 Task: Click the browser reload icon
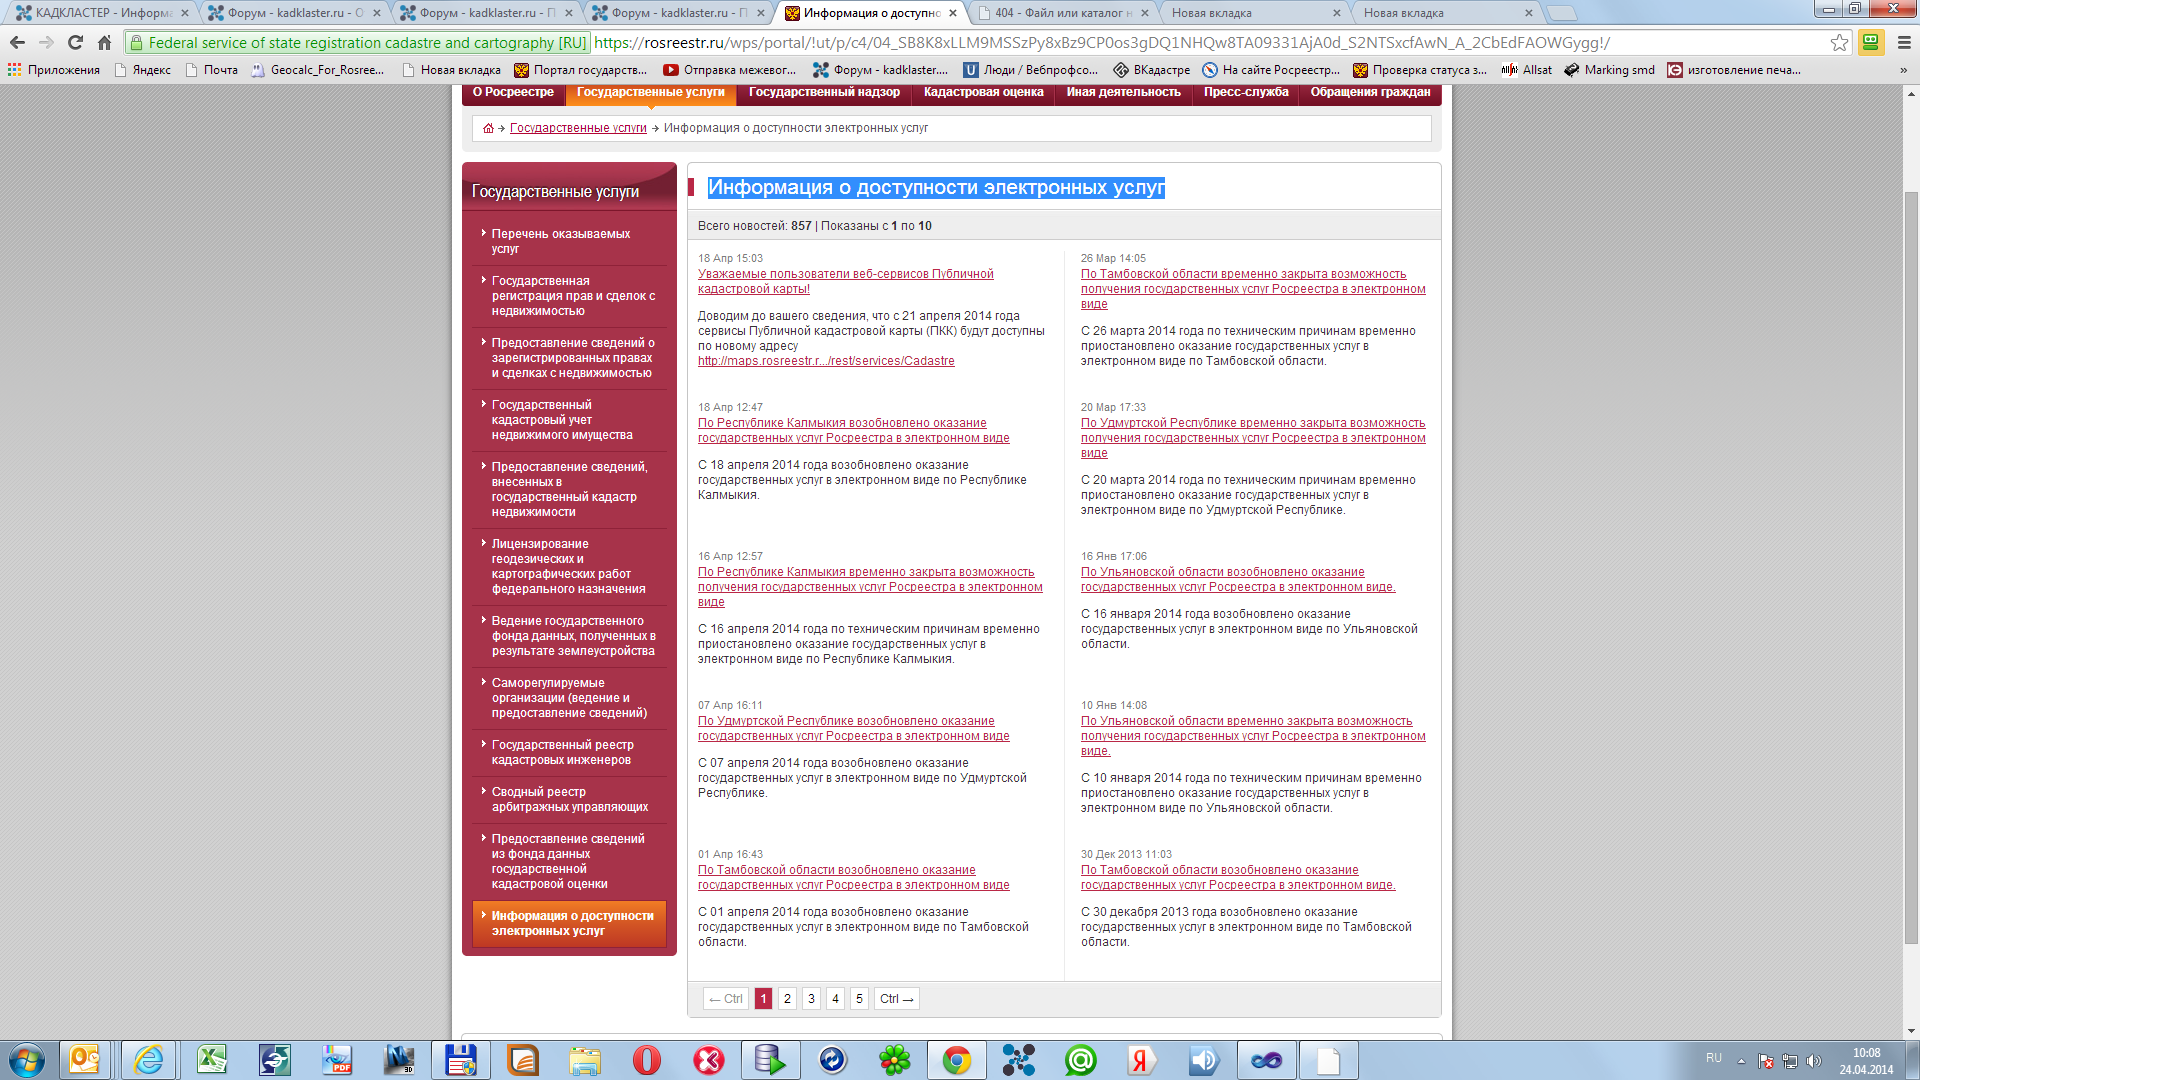75,42
